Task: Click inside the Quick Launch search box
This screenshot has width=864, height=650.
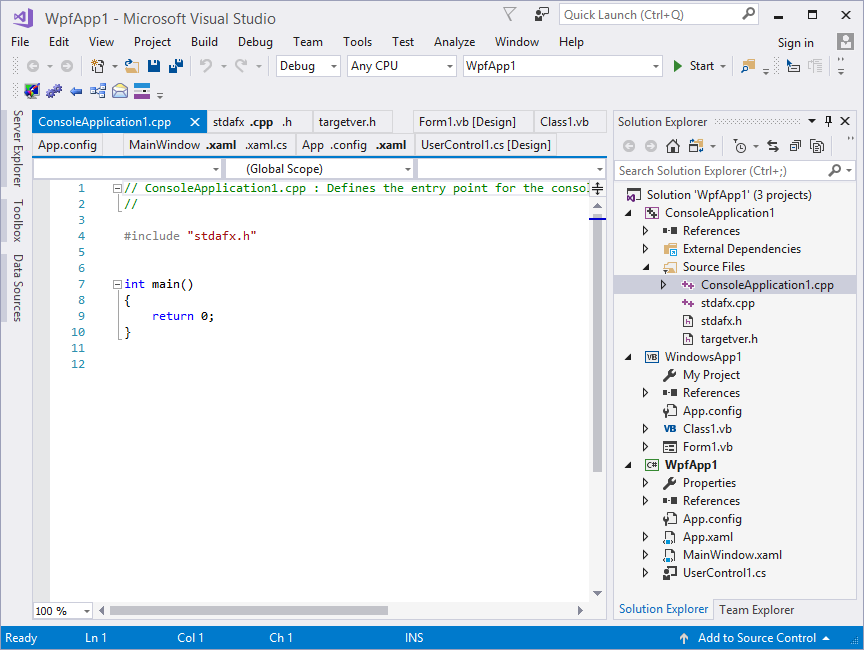Action: (x=655, y=15)
